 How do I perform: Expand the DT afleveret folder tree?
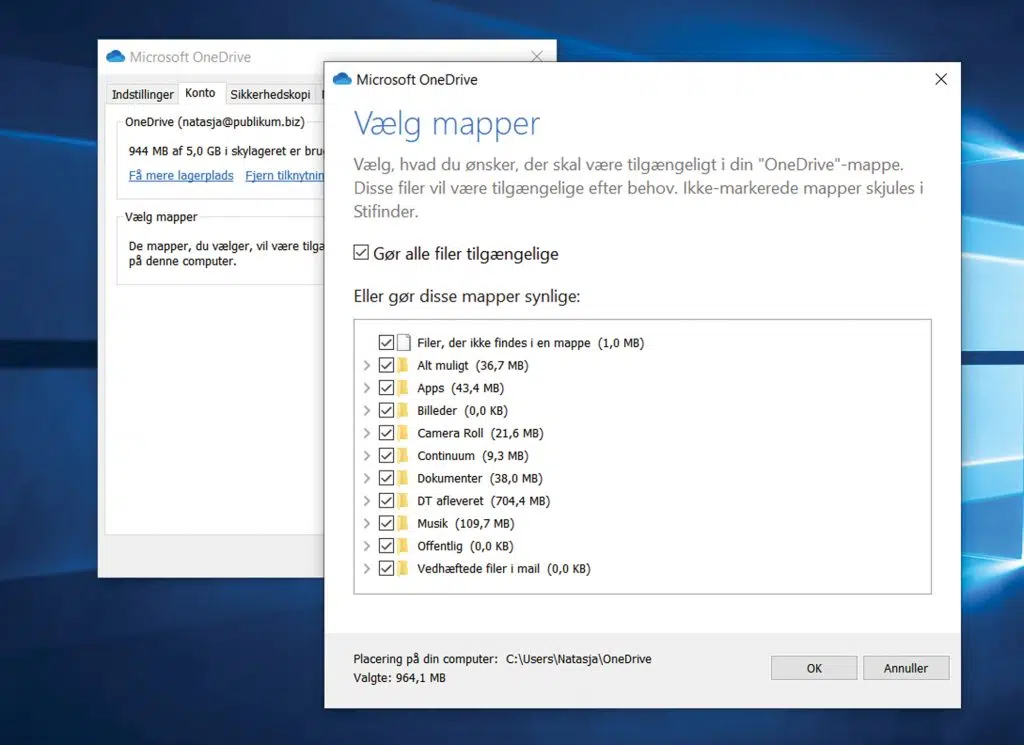point(367,501)
